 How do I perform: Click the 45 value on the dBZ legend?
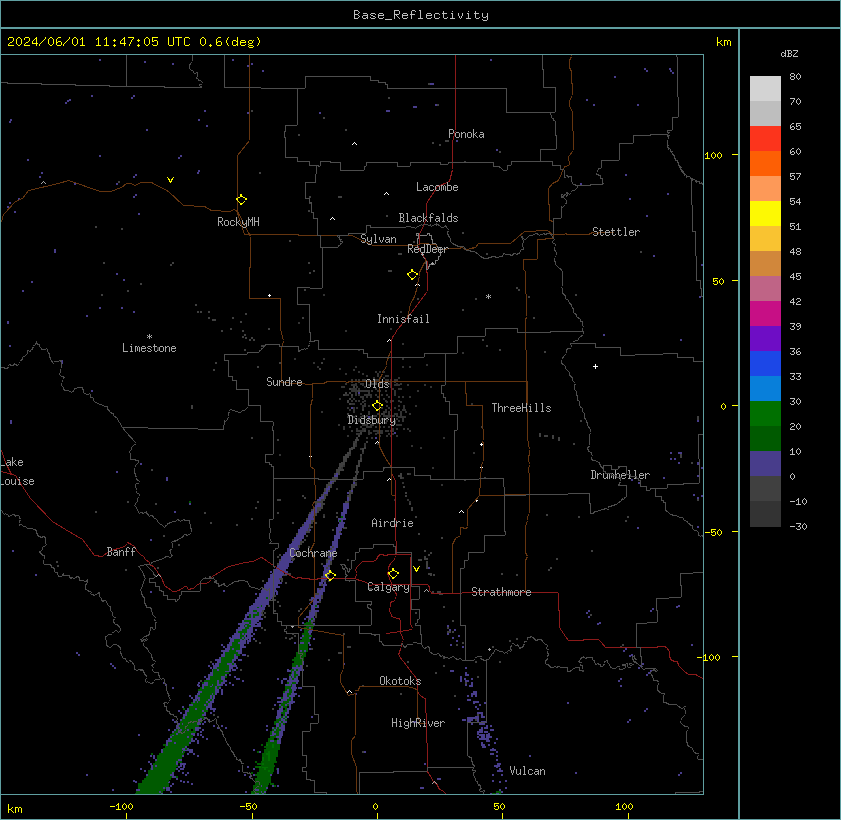click(795, 277)
